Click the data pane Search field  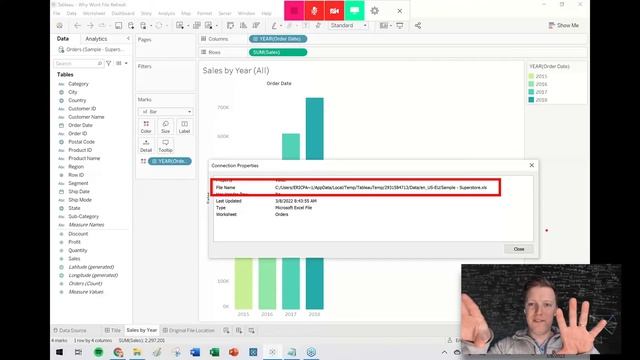(x=78, y=63)
